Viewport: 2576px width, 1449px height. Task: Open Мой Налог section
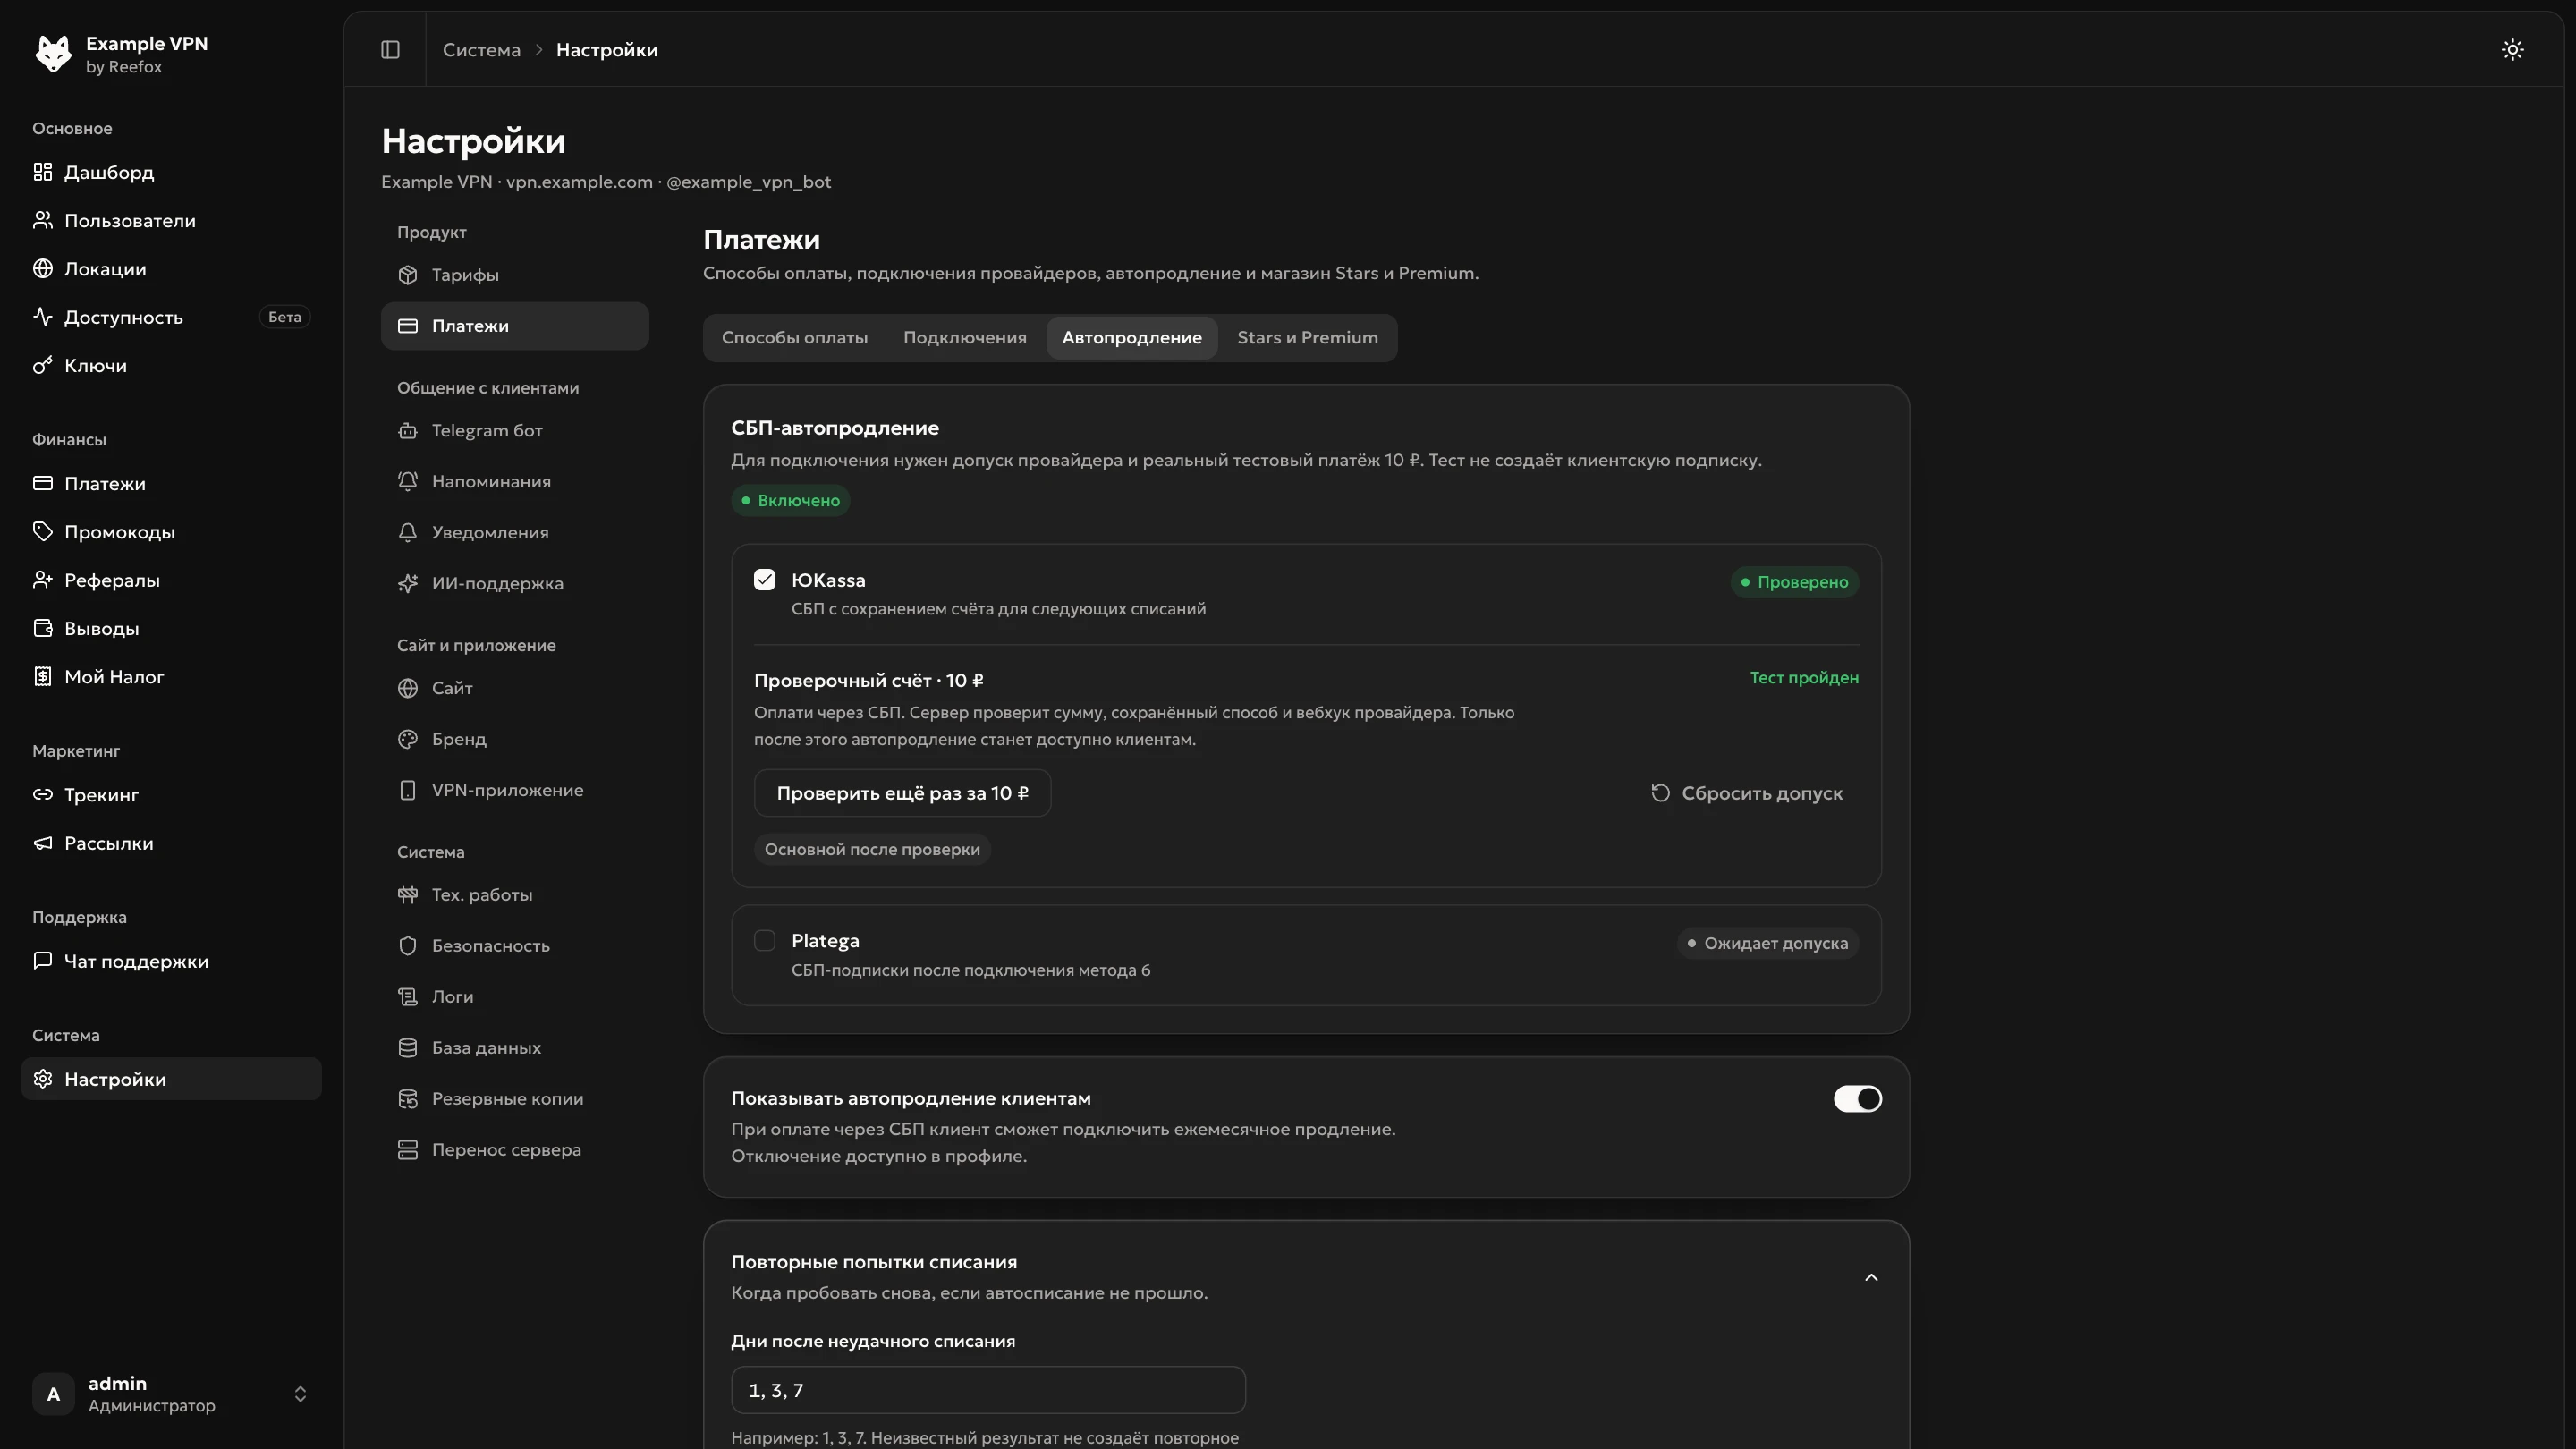(x=171, y=677)
